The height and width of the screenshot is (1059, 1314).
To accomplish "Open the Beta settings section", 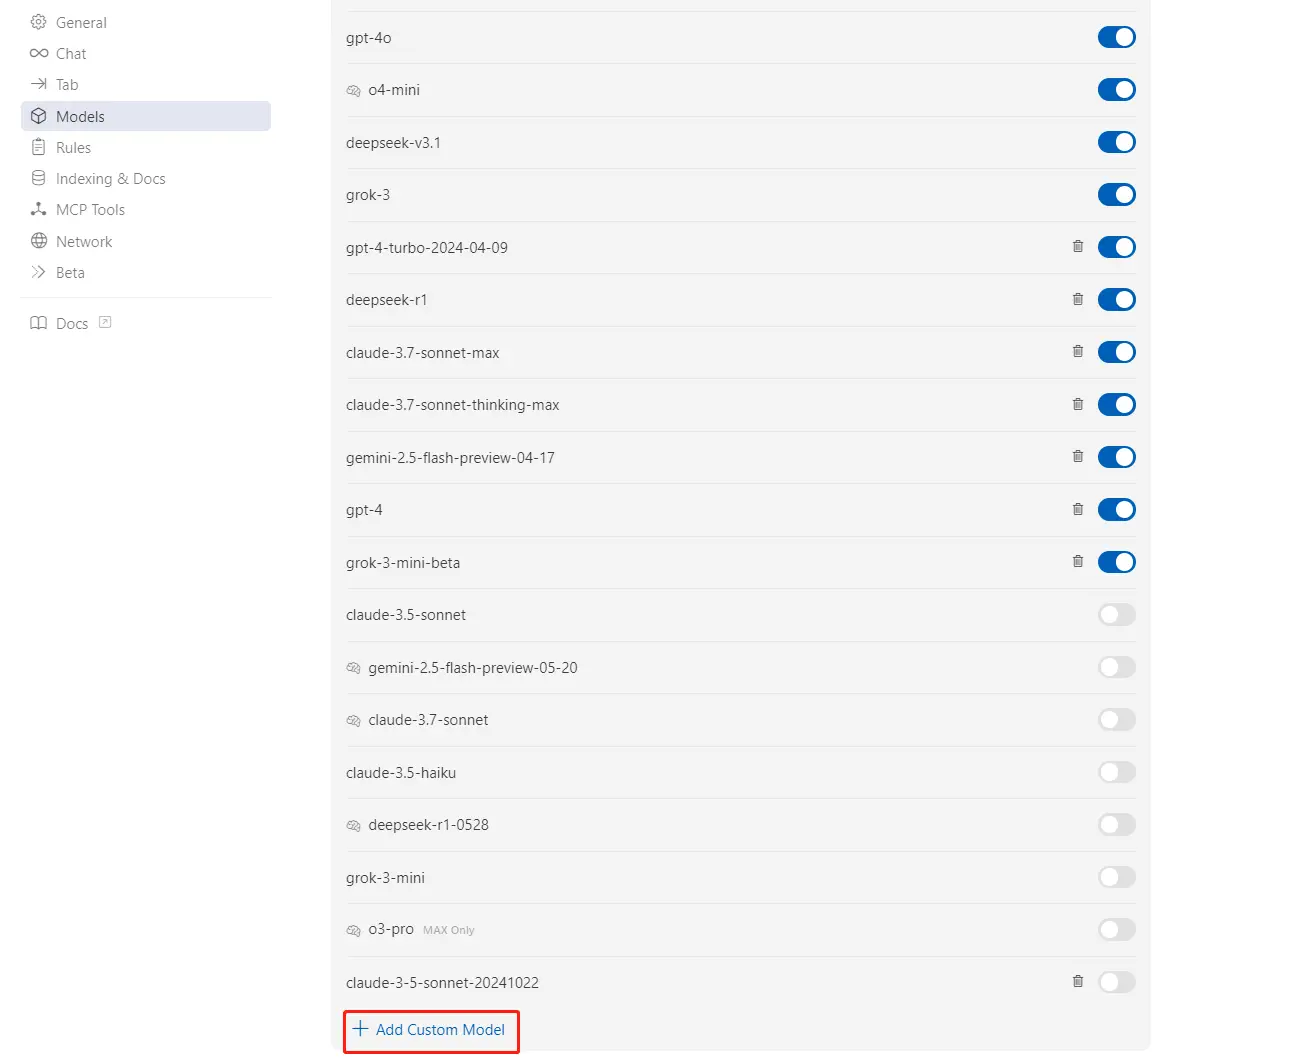I will tap(146, 272).
